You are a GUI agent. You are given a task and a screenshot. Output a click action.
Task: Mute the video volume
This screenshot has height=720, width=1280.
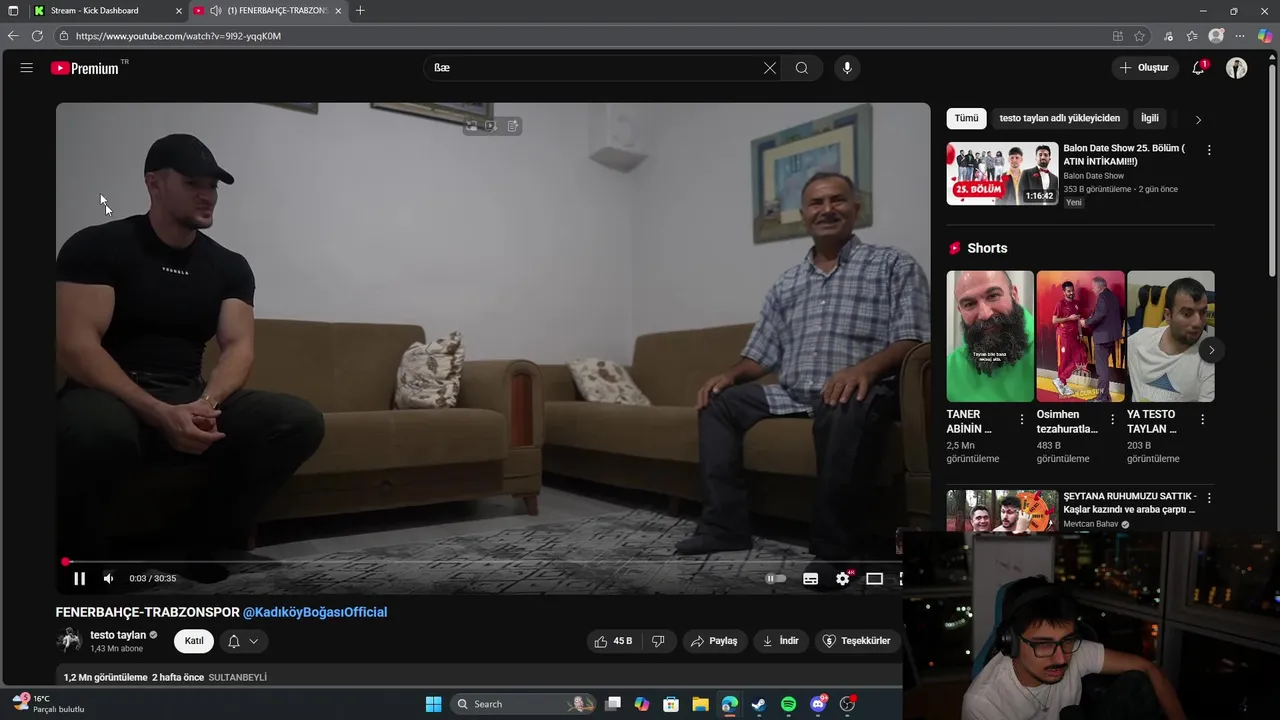(108, 578)
